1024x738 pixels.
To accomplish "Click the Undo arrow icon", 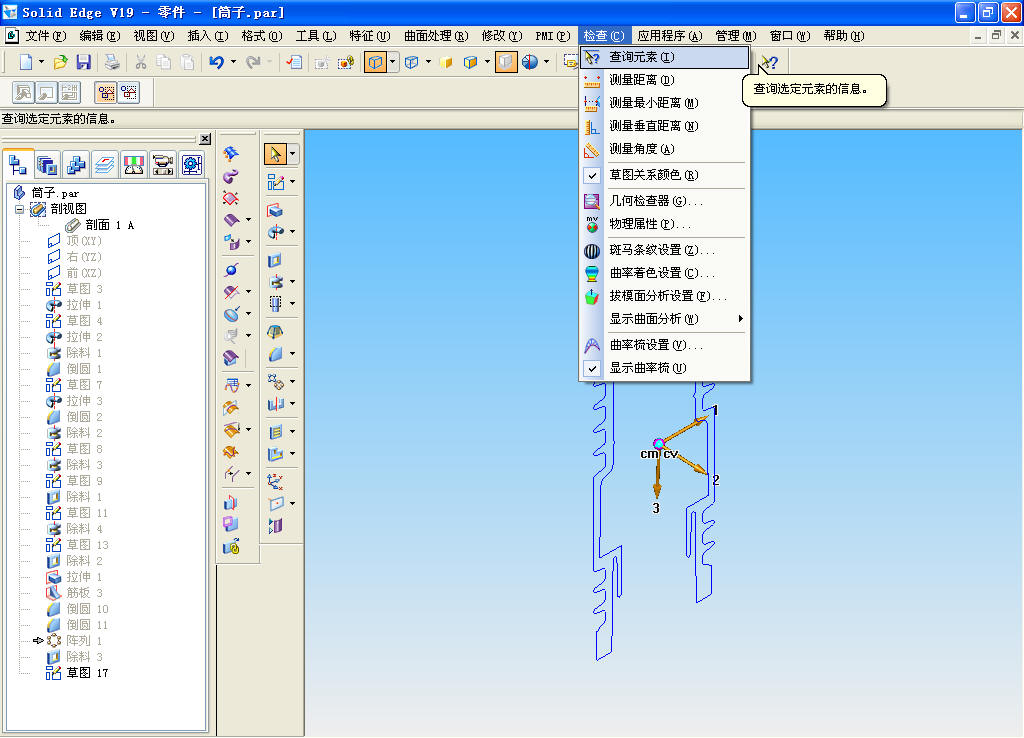I will coord(216,62).
